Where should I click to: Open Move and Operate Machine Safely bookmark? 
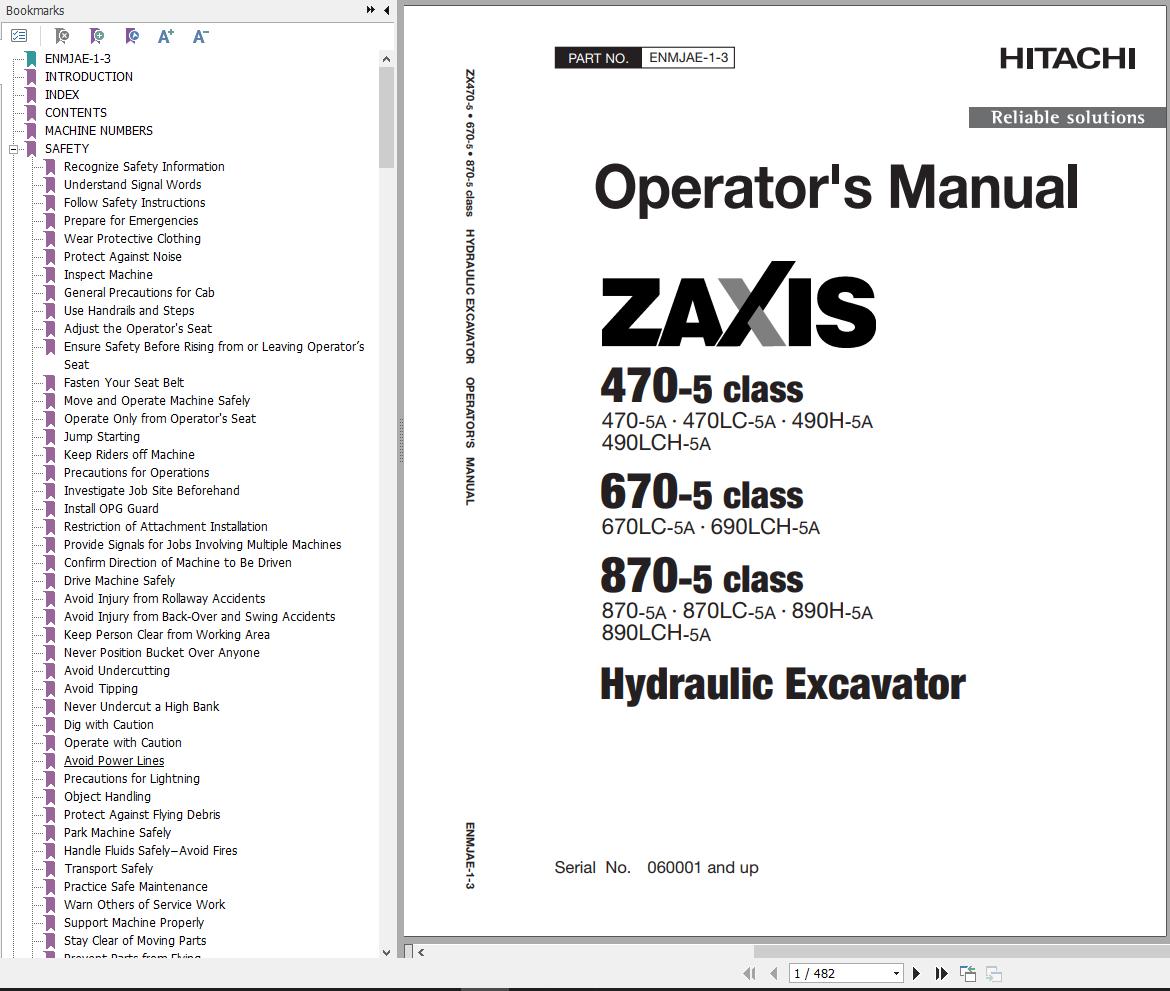coord(157,401)
